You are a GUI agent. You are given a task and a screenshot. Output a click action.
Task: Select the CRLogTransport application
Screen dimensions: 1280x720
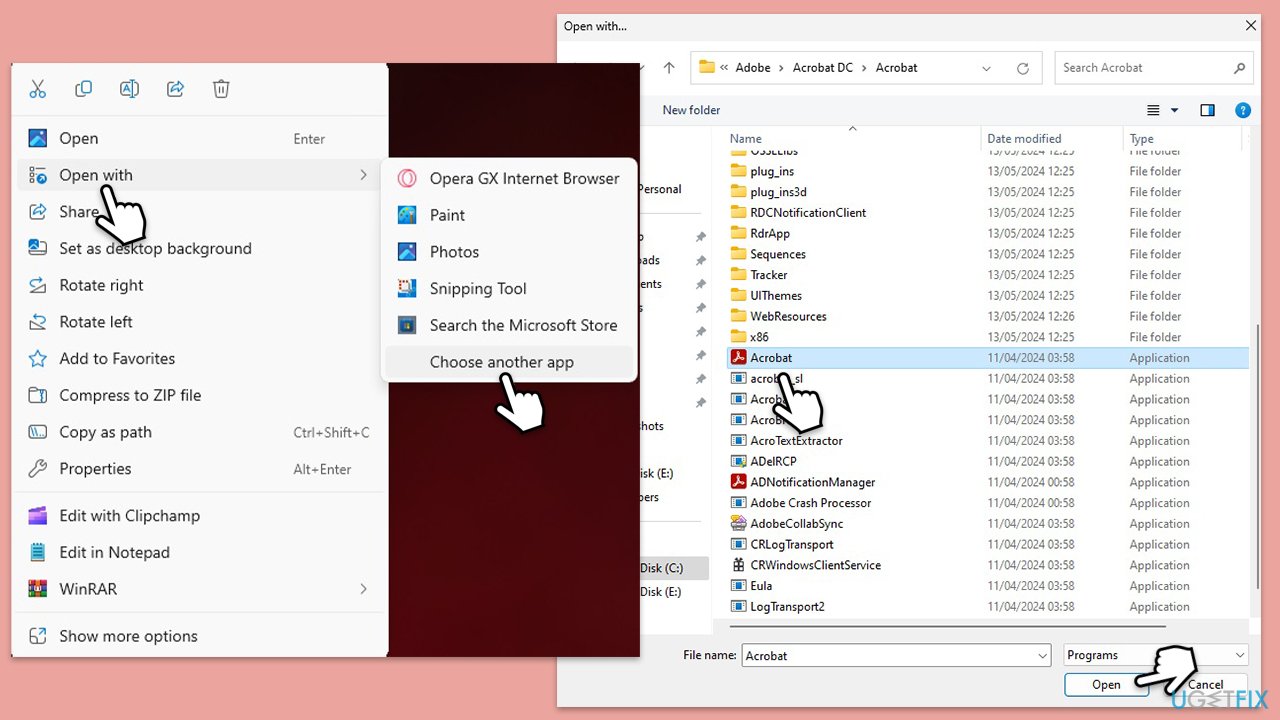(x=792, y=545)
